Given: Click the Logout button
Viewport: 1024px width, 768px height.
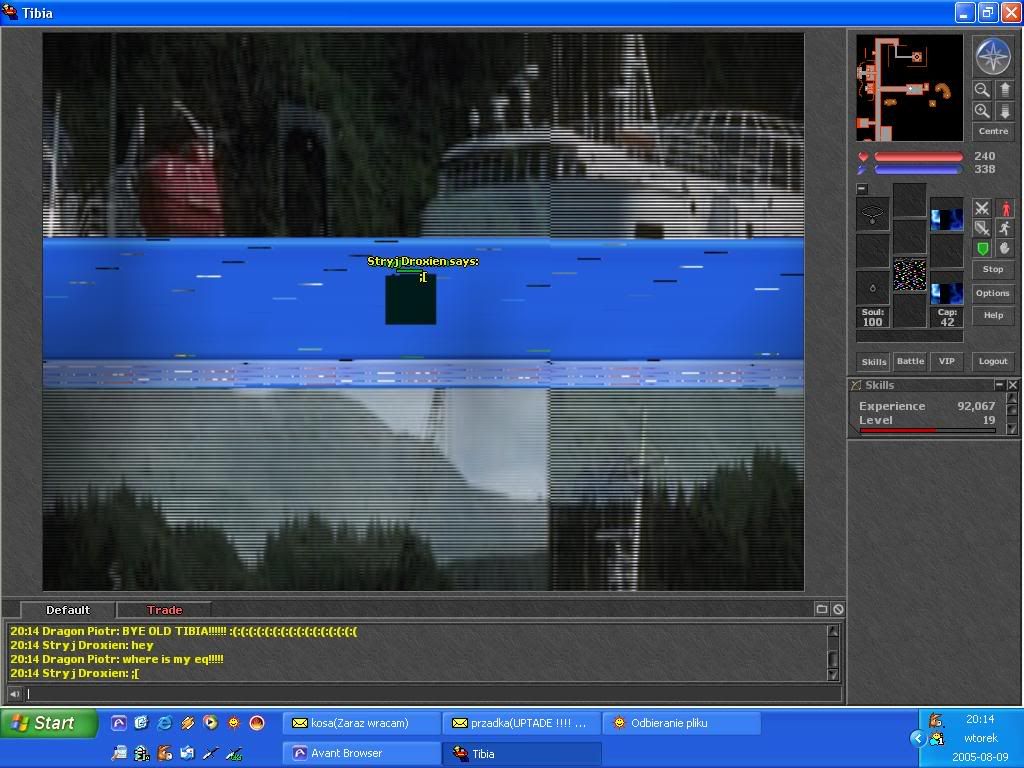Looking at the screenshot, I should (x=993, y=361).
